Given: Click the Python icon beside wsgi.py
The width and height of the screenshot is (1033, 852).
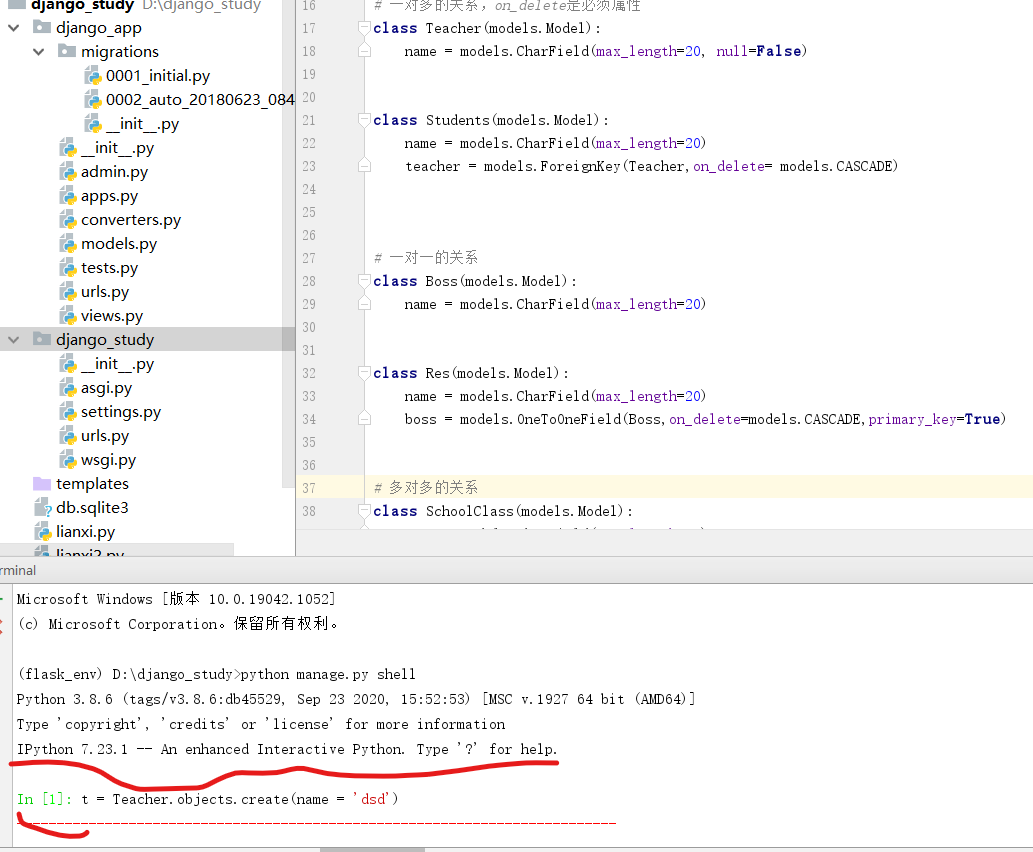Looking at the screenshot, I should coord(68,460).
